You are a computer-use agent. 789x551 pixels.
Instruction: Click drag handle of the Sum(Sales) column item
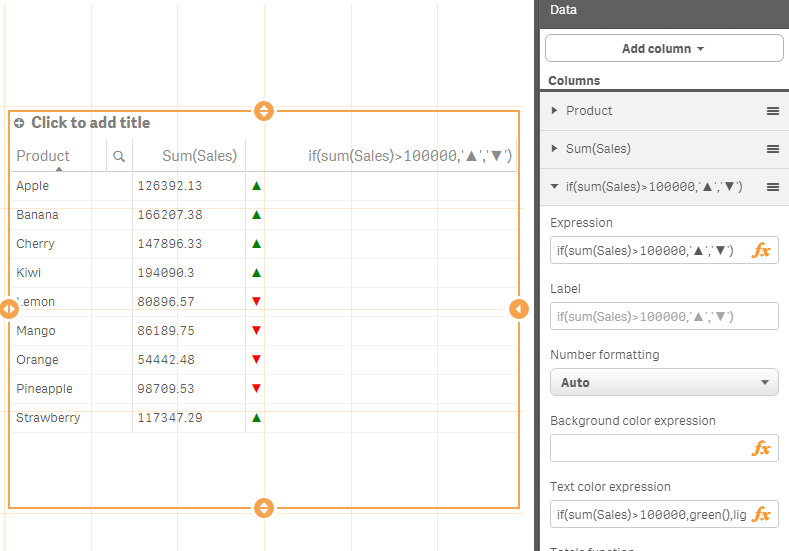tap(773, 149)
